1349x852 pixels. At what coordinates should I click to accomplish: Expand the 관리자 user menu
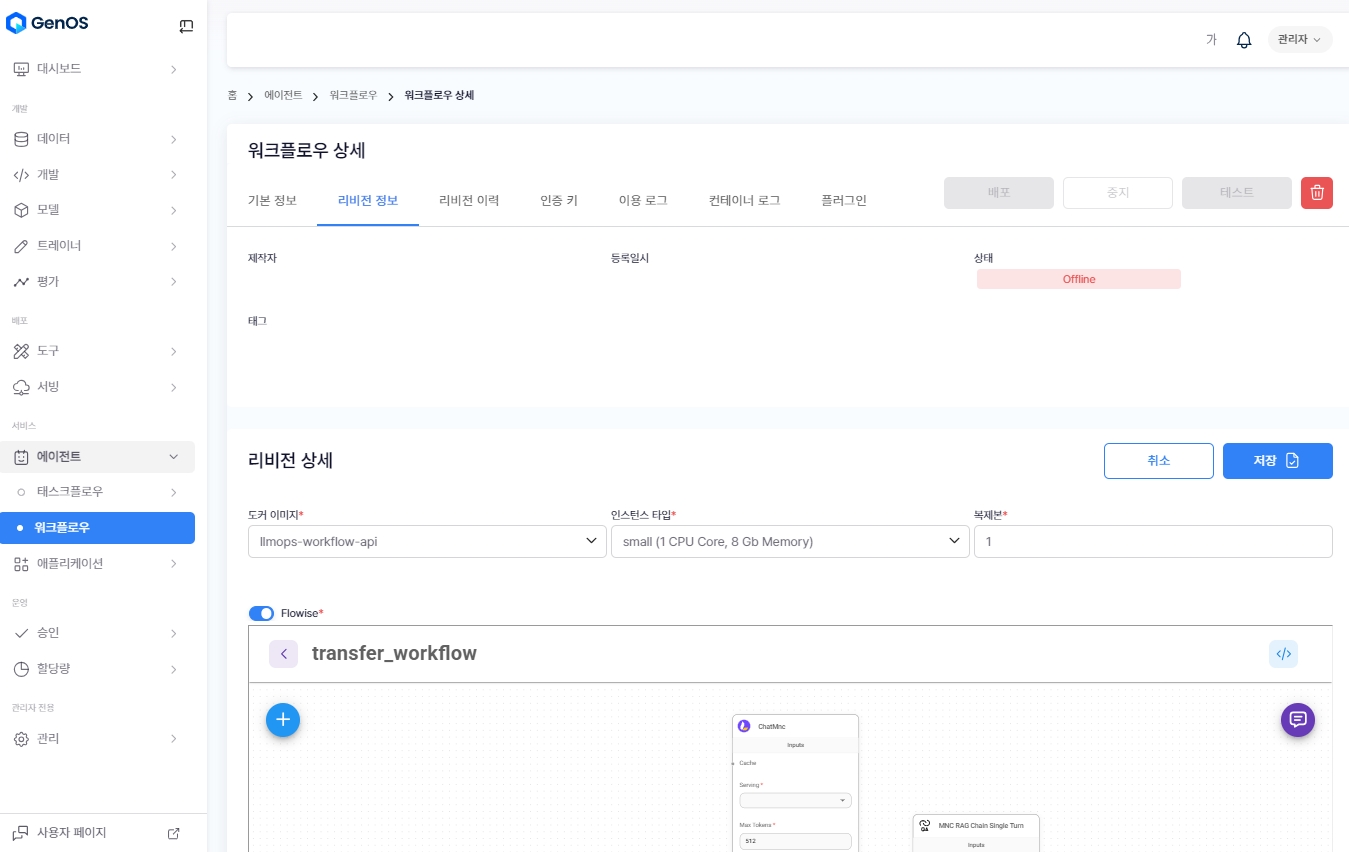pos(1299,40)
